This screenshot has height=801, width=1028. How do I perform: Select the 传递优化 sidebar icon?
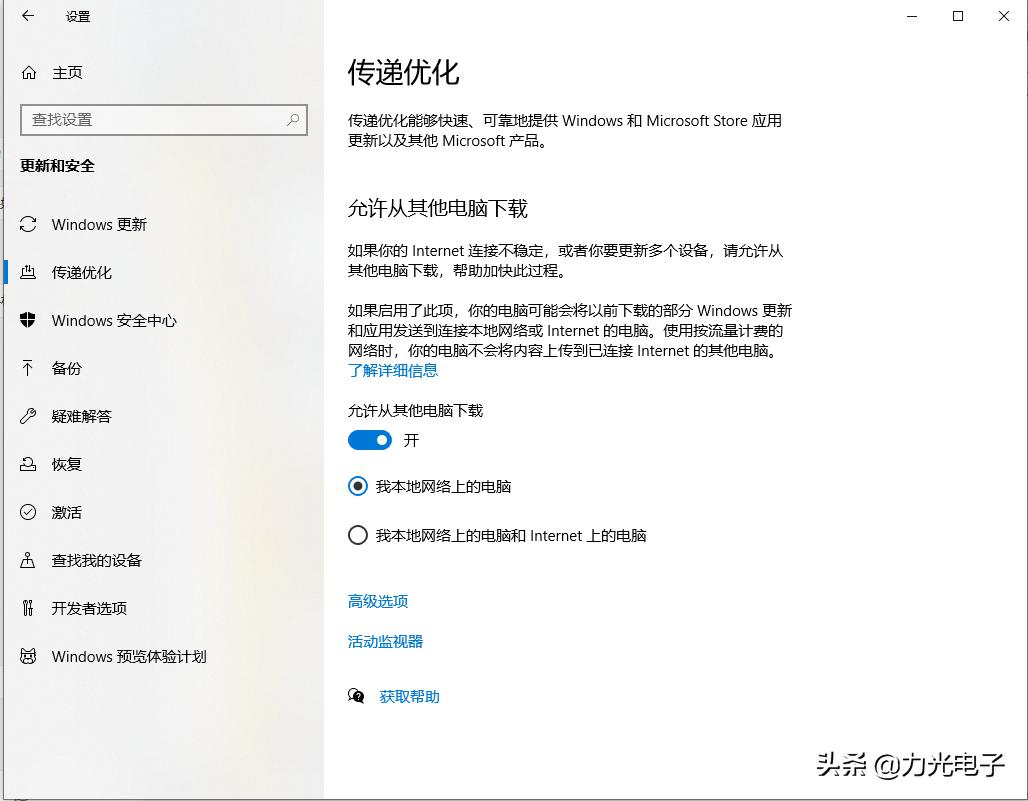pos(27,272)
